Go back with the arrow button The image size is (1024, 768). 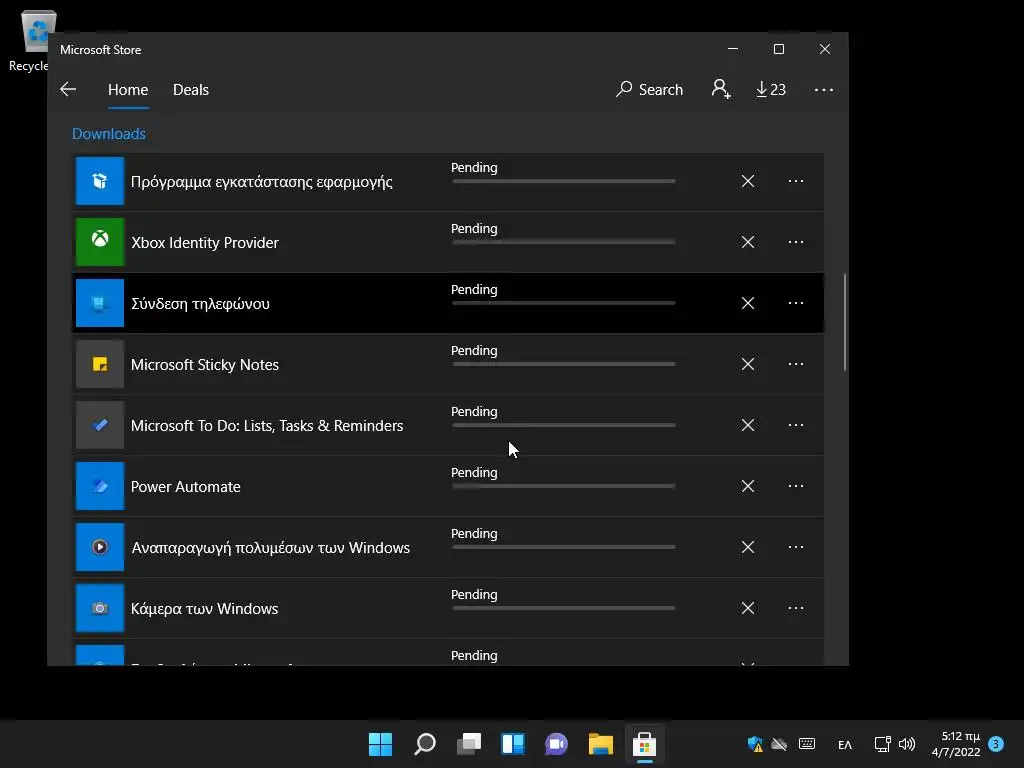[68, 89]
